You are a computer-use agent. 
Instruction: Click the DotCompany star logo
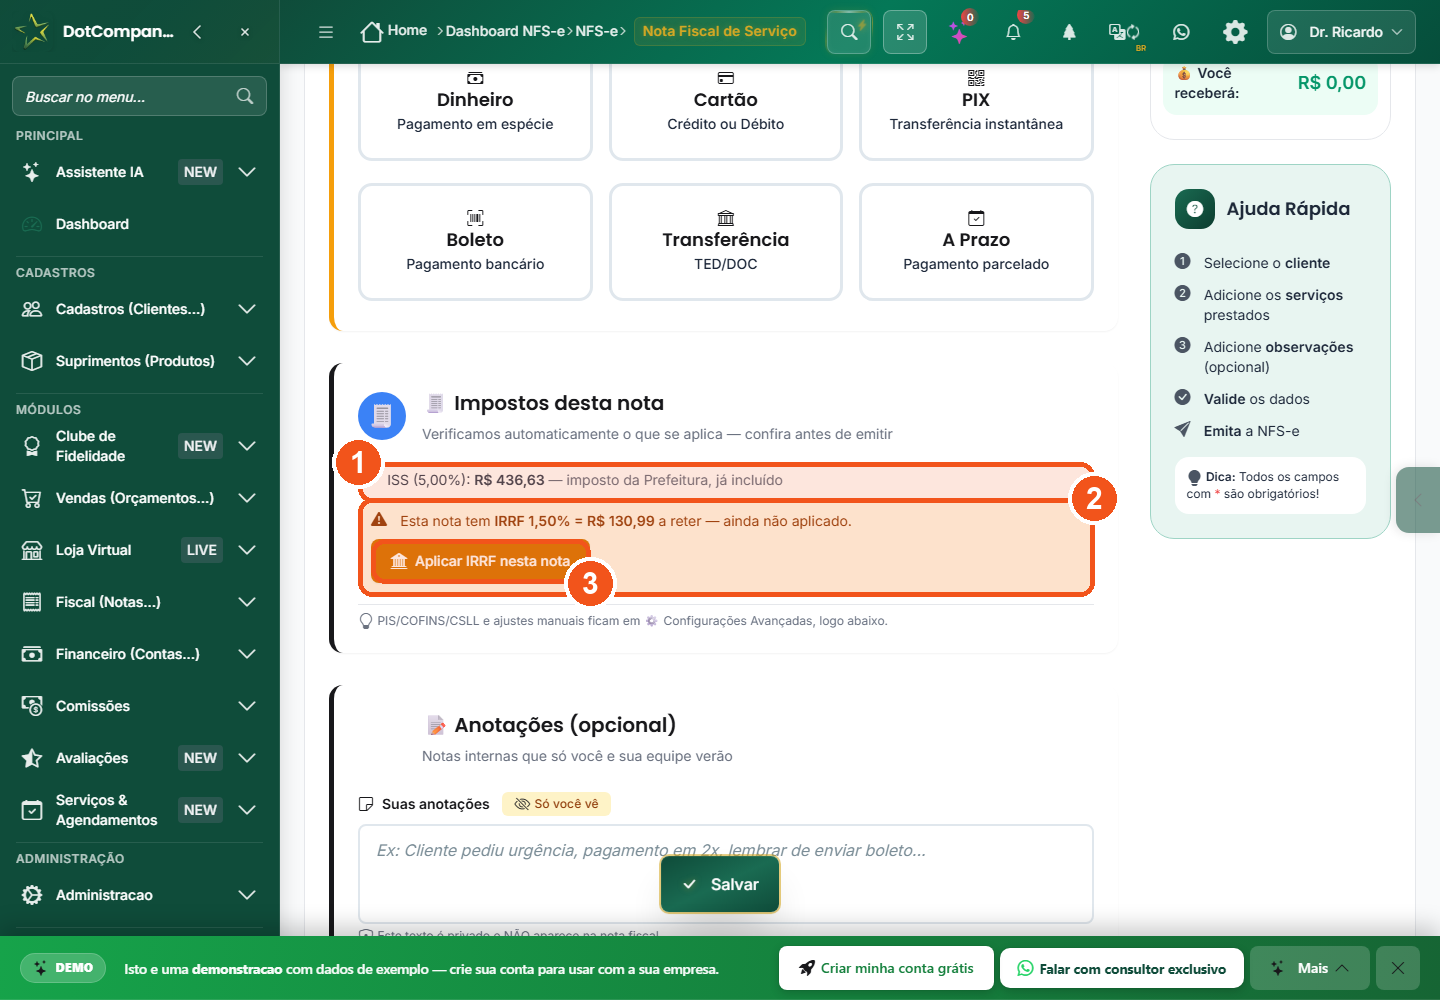[32, 31]
